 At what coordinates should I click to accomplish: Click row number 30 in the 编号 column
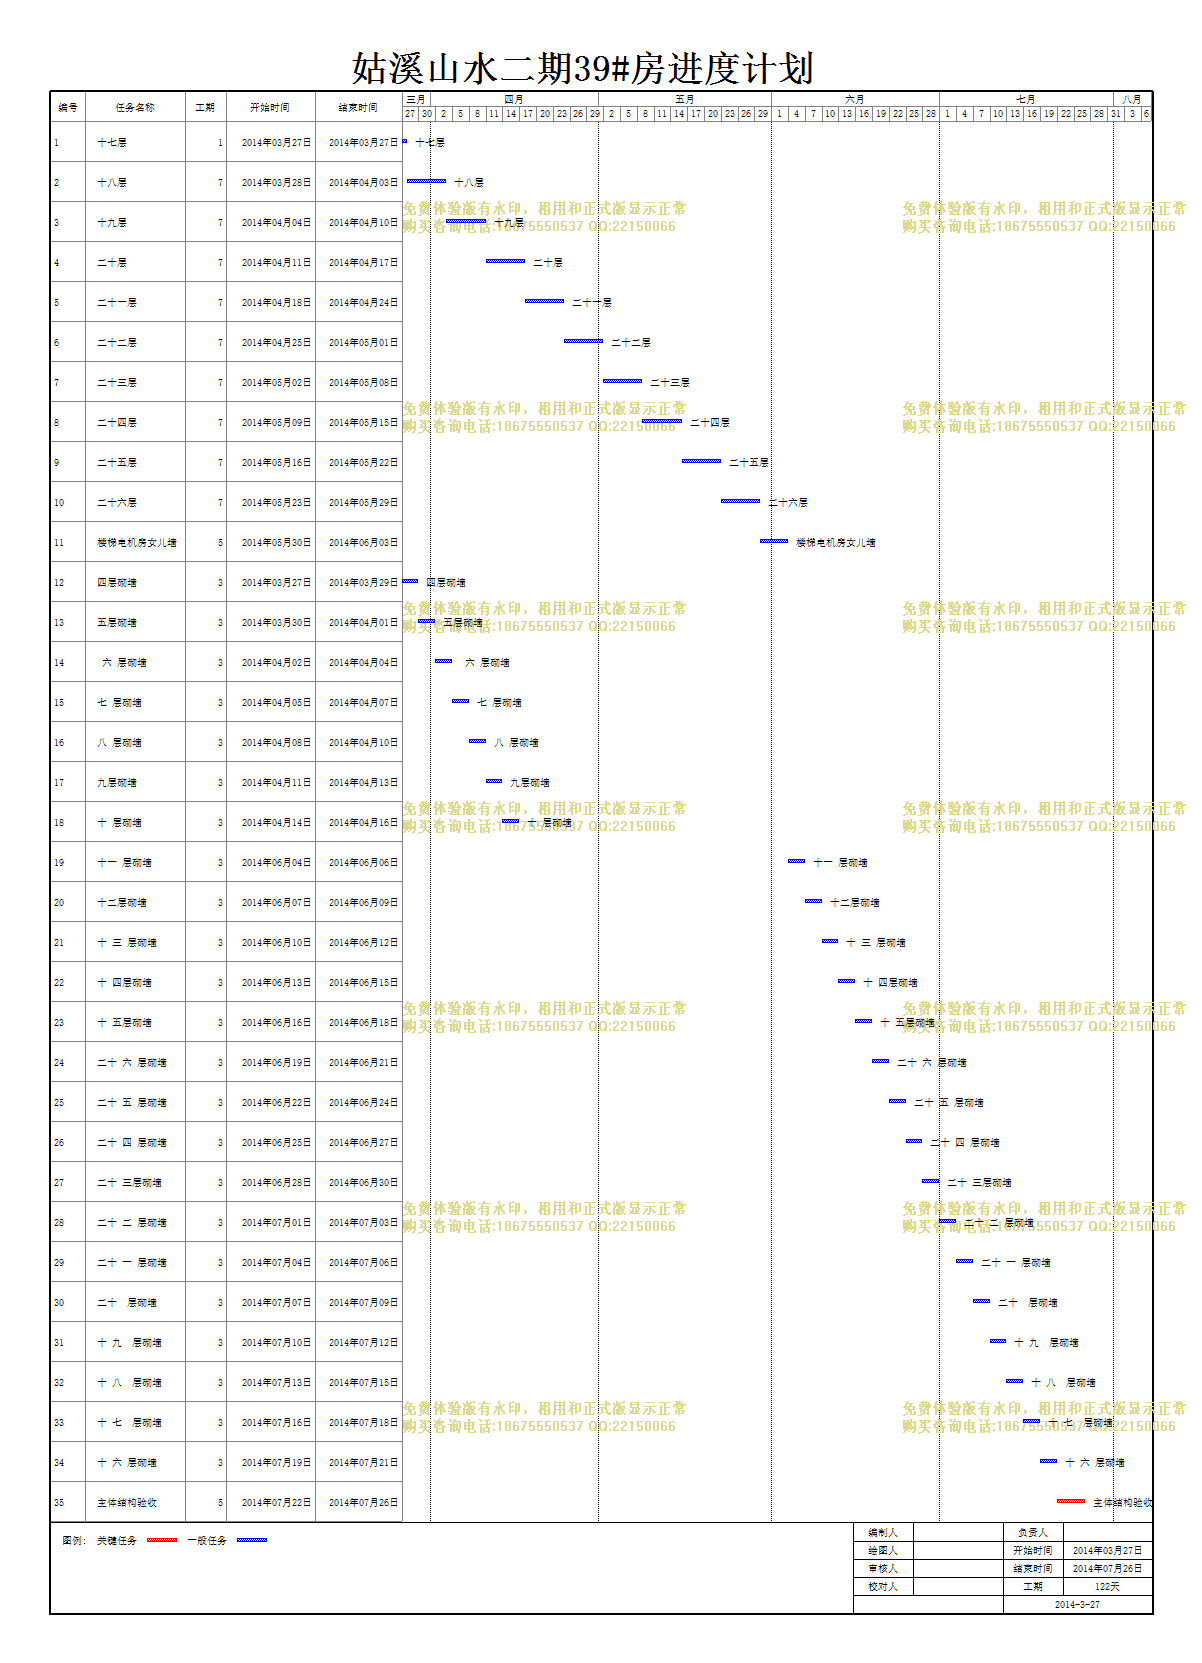tap(59, 1303)
